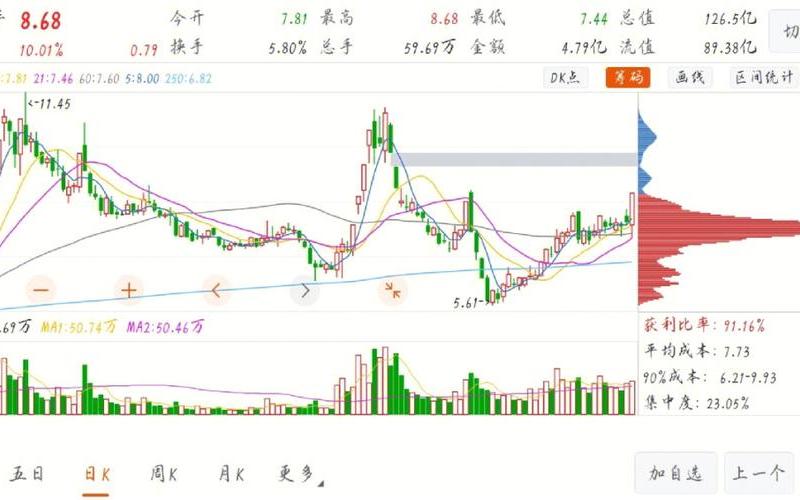The image size is (800, 500).
Task: Click the 平均成本 7.73 text
Action: tap(696, 351)
